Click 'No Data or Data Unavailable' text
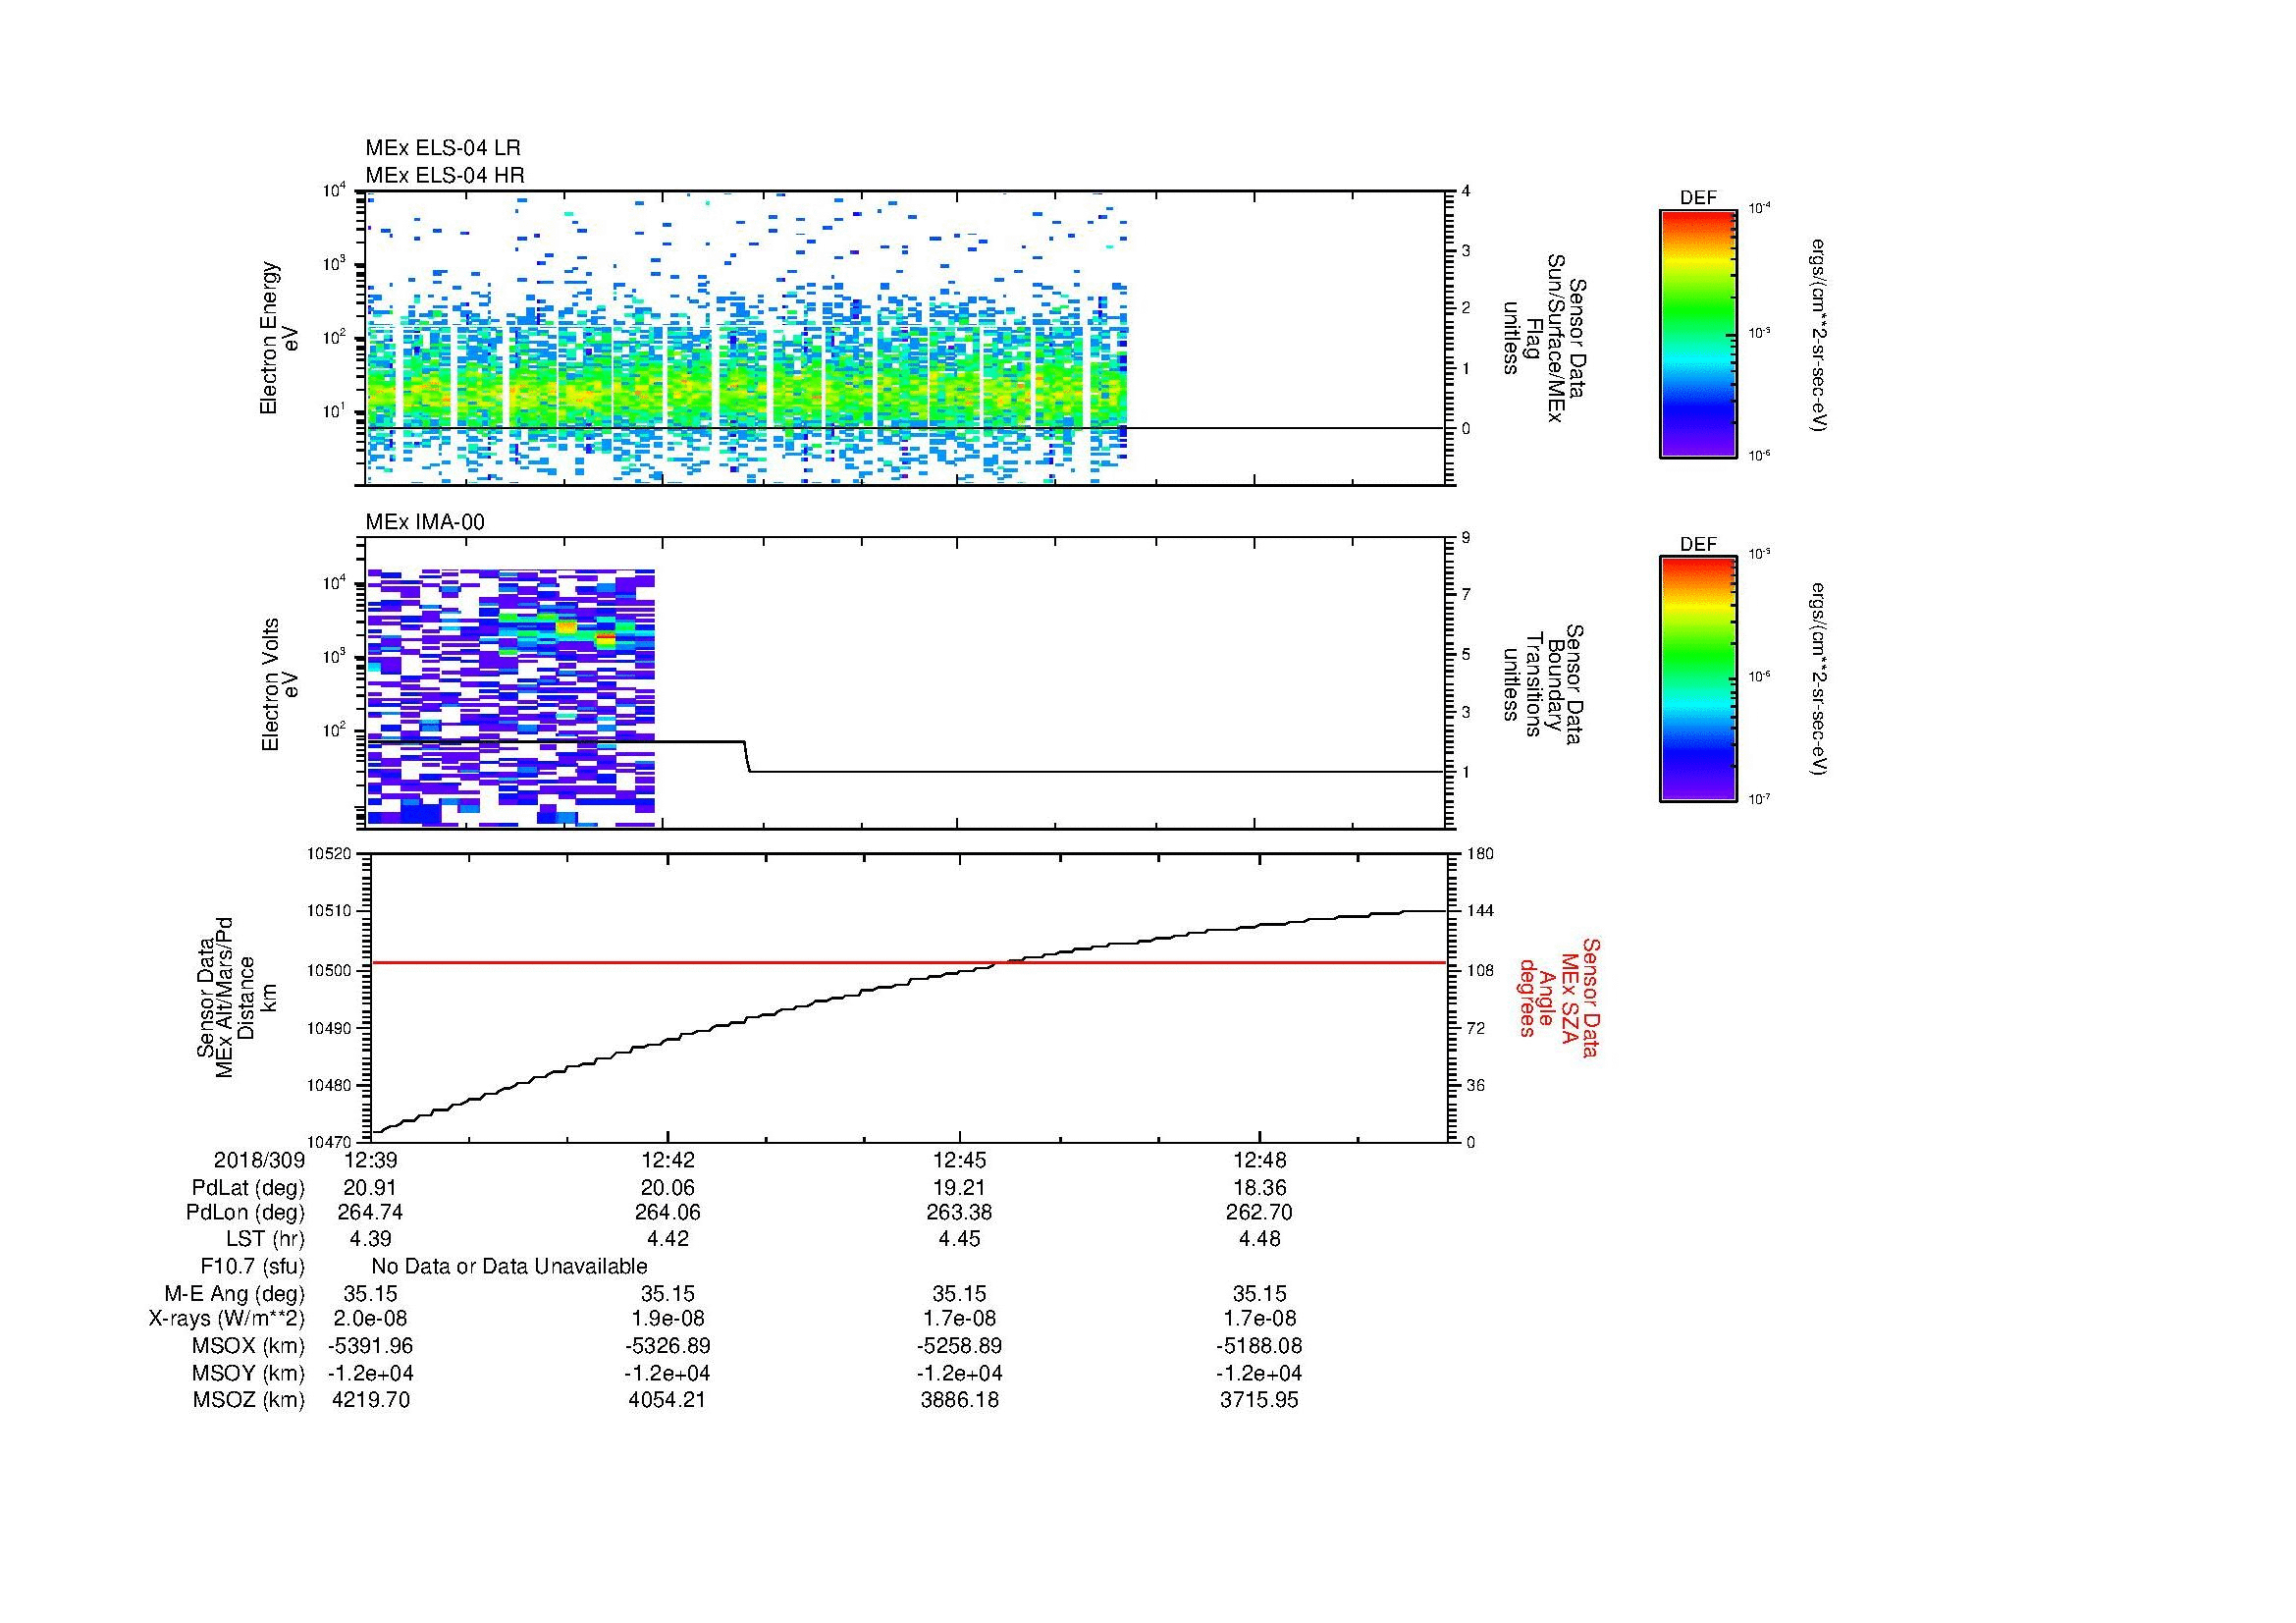 [509, 1267]
